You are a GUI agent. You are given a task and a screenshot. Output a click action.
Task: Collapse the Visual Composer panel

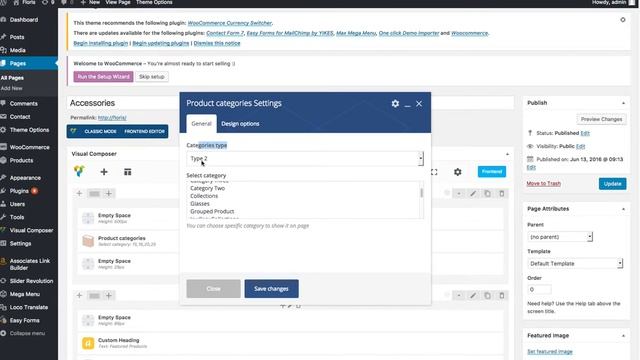point(507,154)
